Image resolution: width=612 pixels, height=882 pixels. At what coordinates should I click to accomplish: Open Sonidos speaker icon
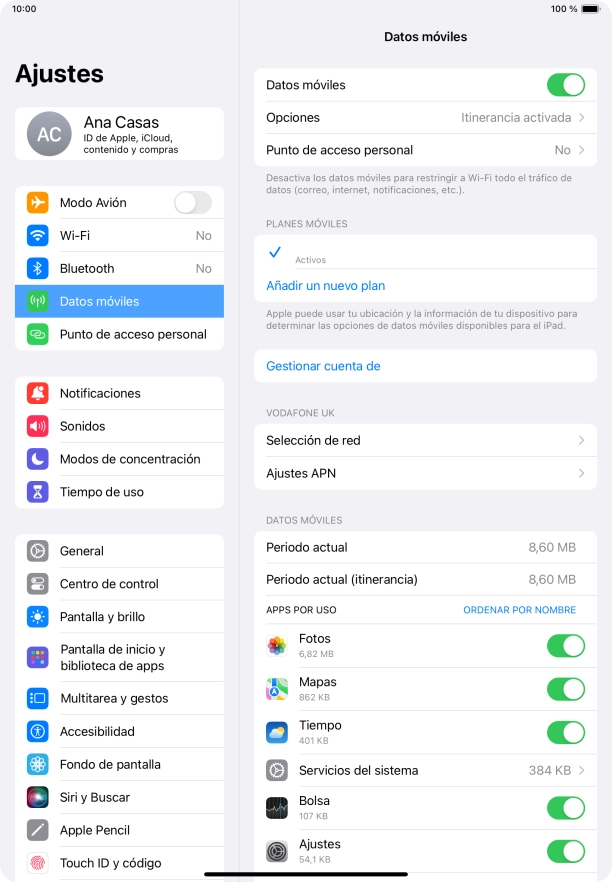coord(38,426)
